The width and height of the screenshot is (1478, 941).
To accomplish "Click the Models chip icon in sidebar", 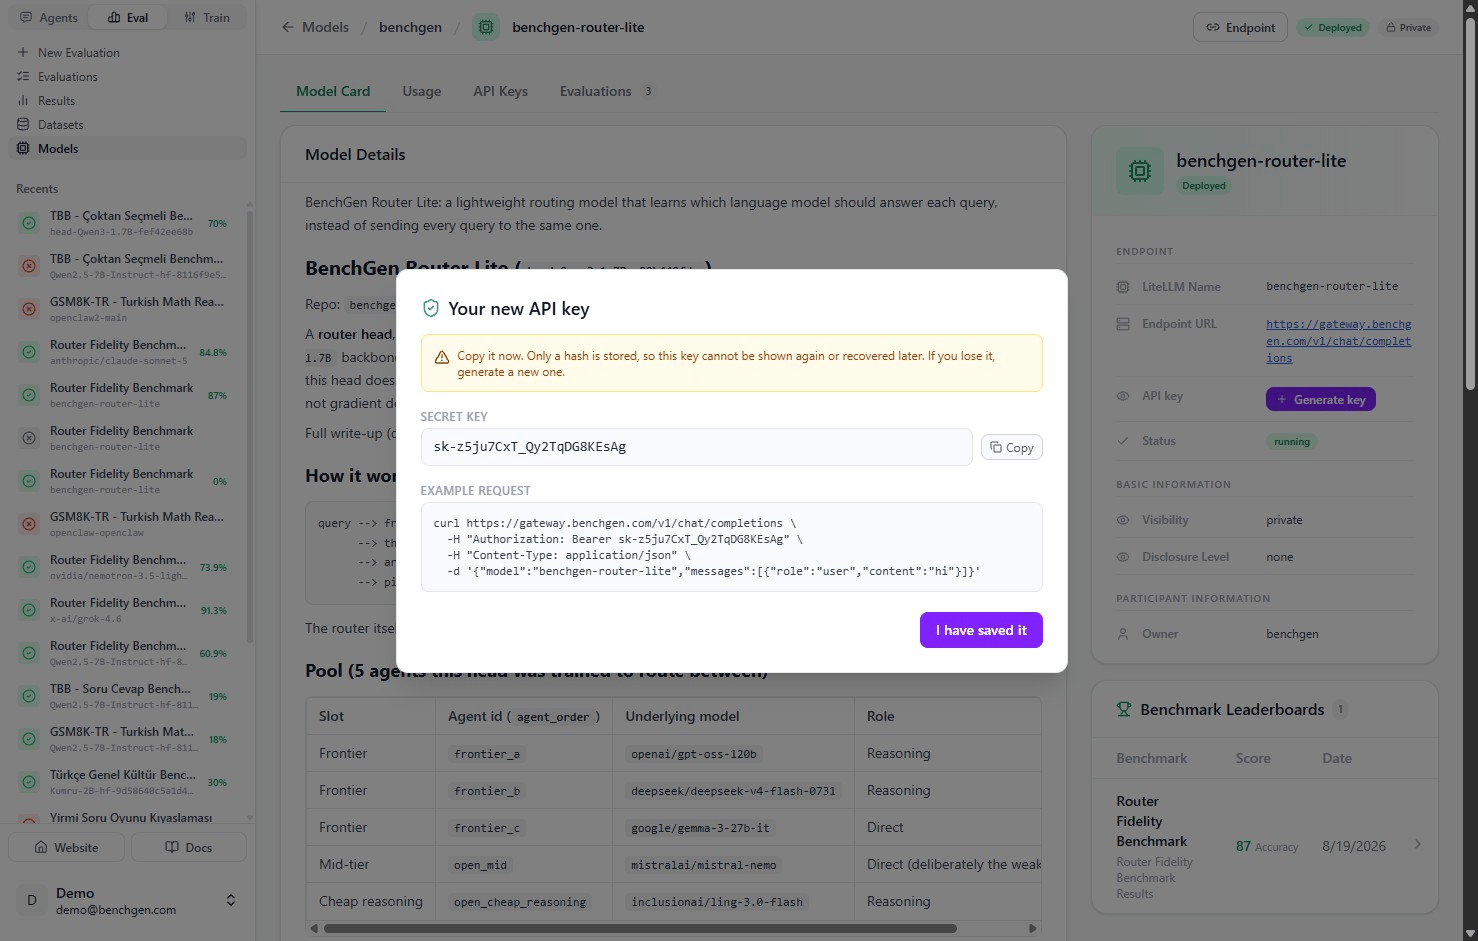I will (23, 148).
